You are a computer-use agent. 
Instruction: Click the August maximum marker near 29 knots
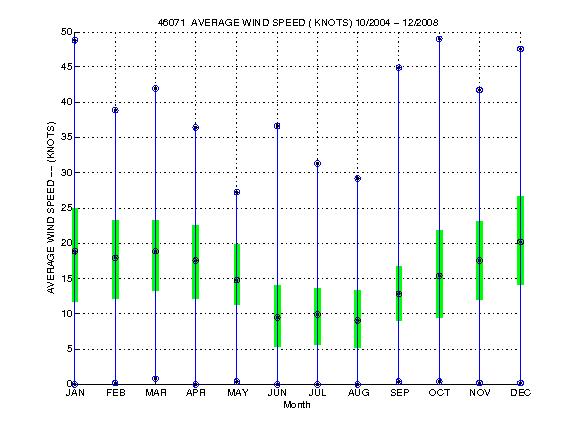click(x=357, y=179)
